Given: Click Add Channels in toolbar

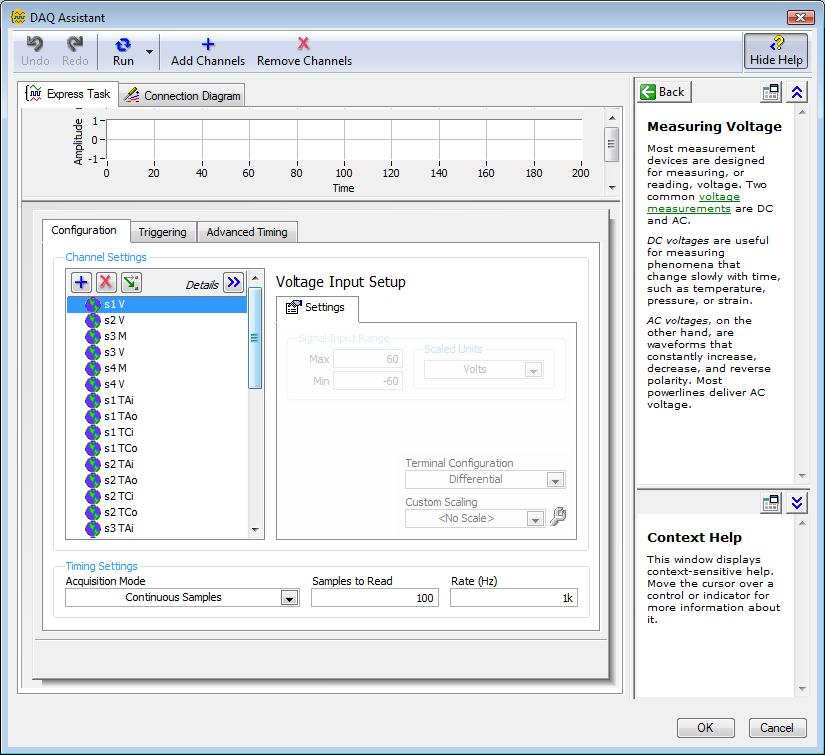Looking at the screenshot, I should 208,51.
